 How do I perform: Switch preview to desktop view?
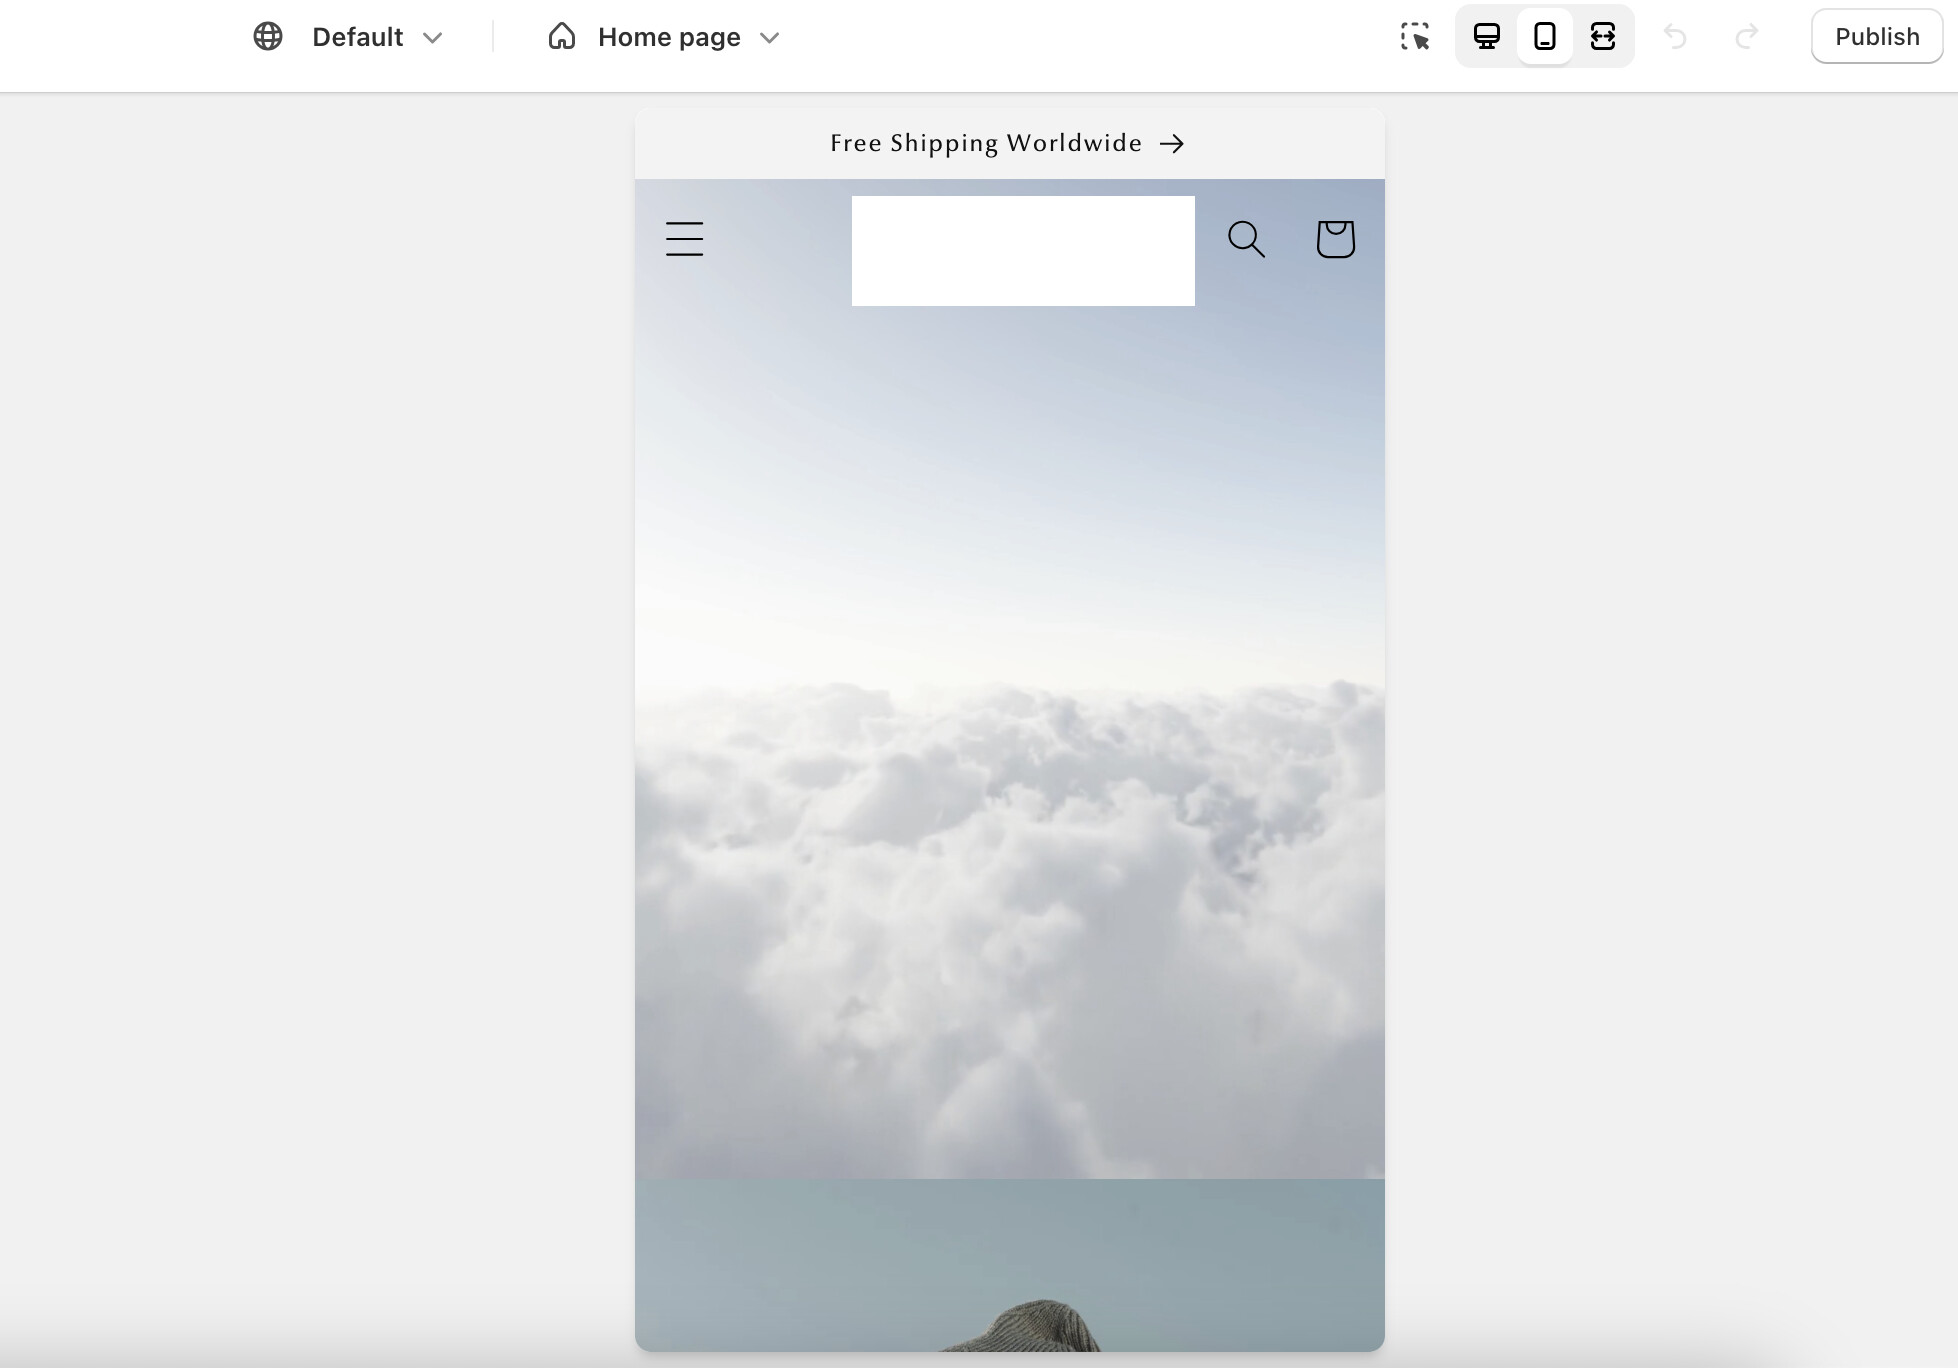pyautogui.click(x=1487, y=37)
